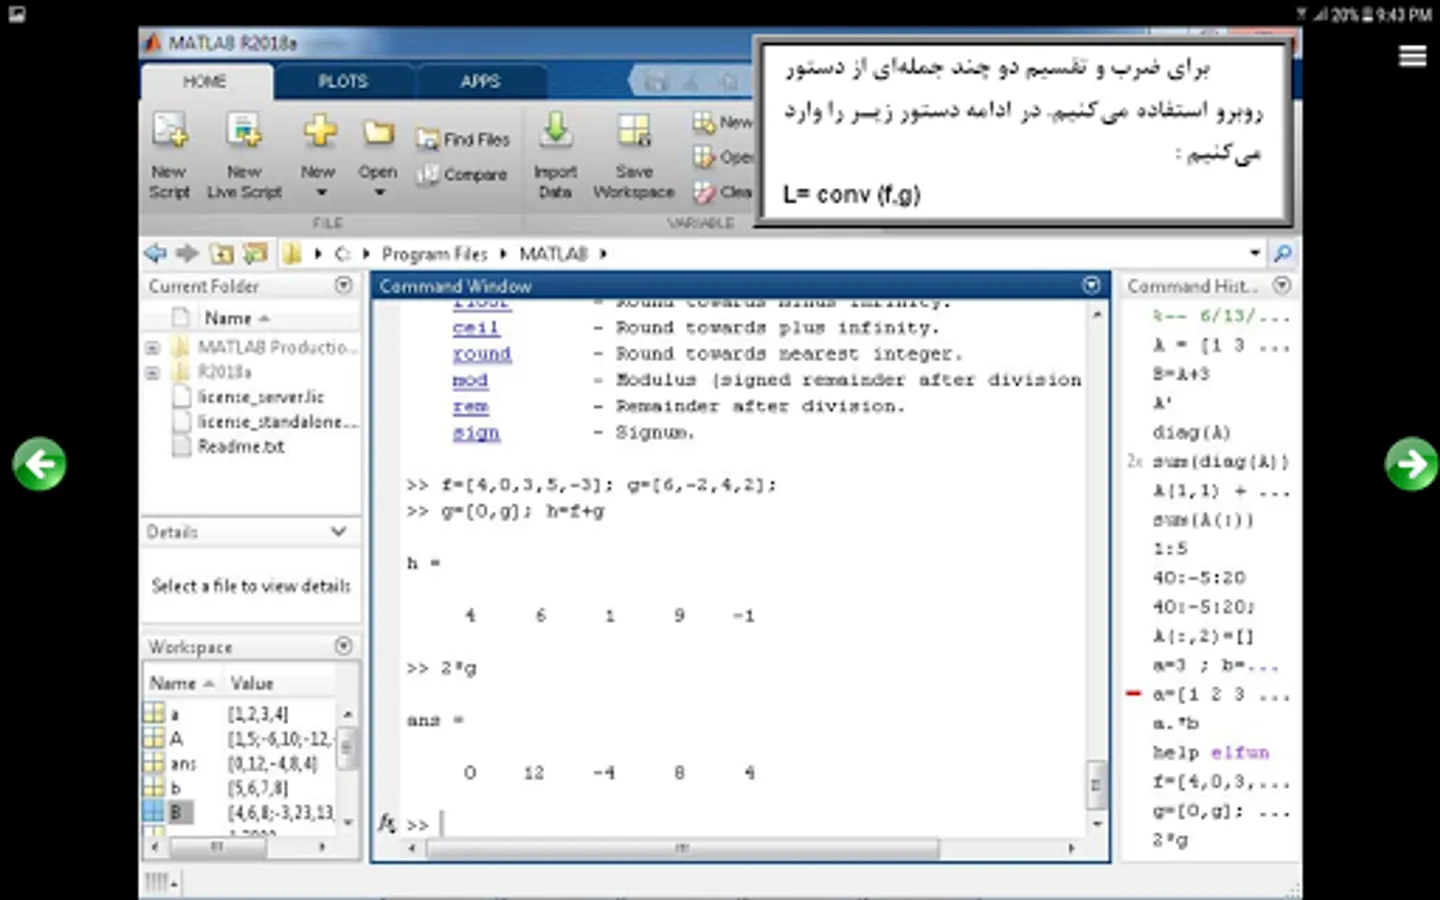This screenshot has width=1440, height=900.
Task: Select diag(A) in the Command History
Action: click(1191, 433)
